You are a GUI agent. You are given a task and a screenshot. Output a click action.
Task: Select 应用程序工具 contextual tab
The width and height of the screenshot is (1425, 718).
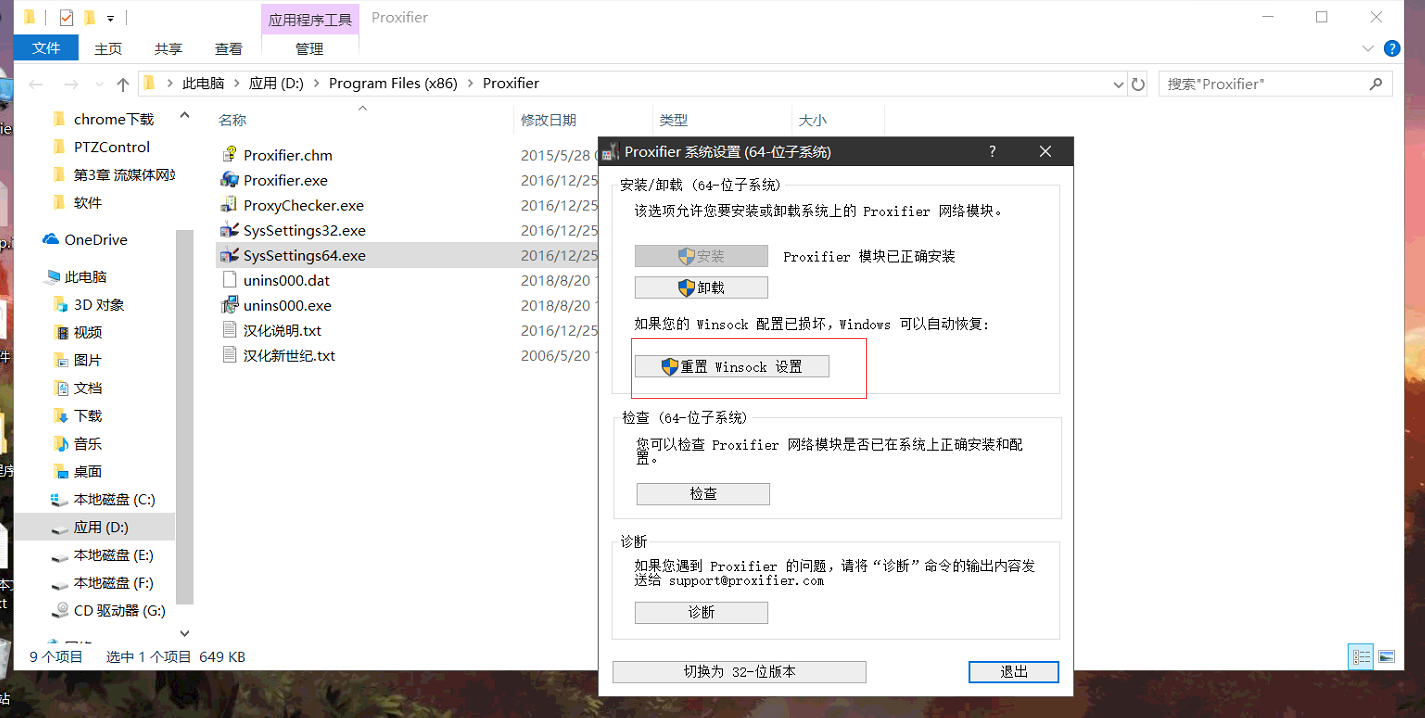pos(309,19)
